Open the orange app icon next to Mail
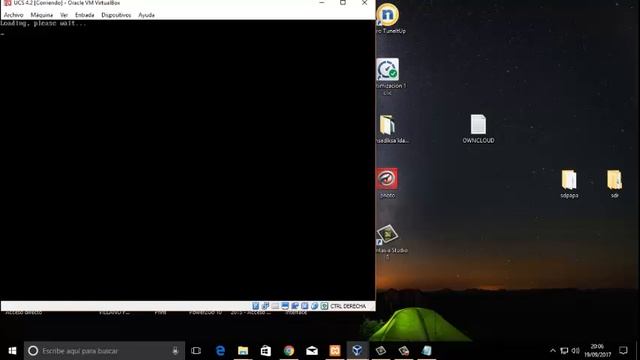 point(335,351)
